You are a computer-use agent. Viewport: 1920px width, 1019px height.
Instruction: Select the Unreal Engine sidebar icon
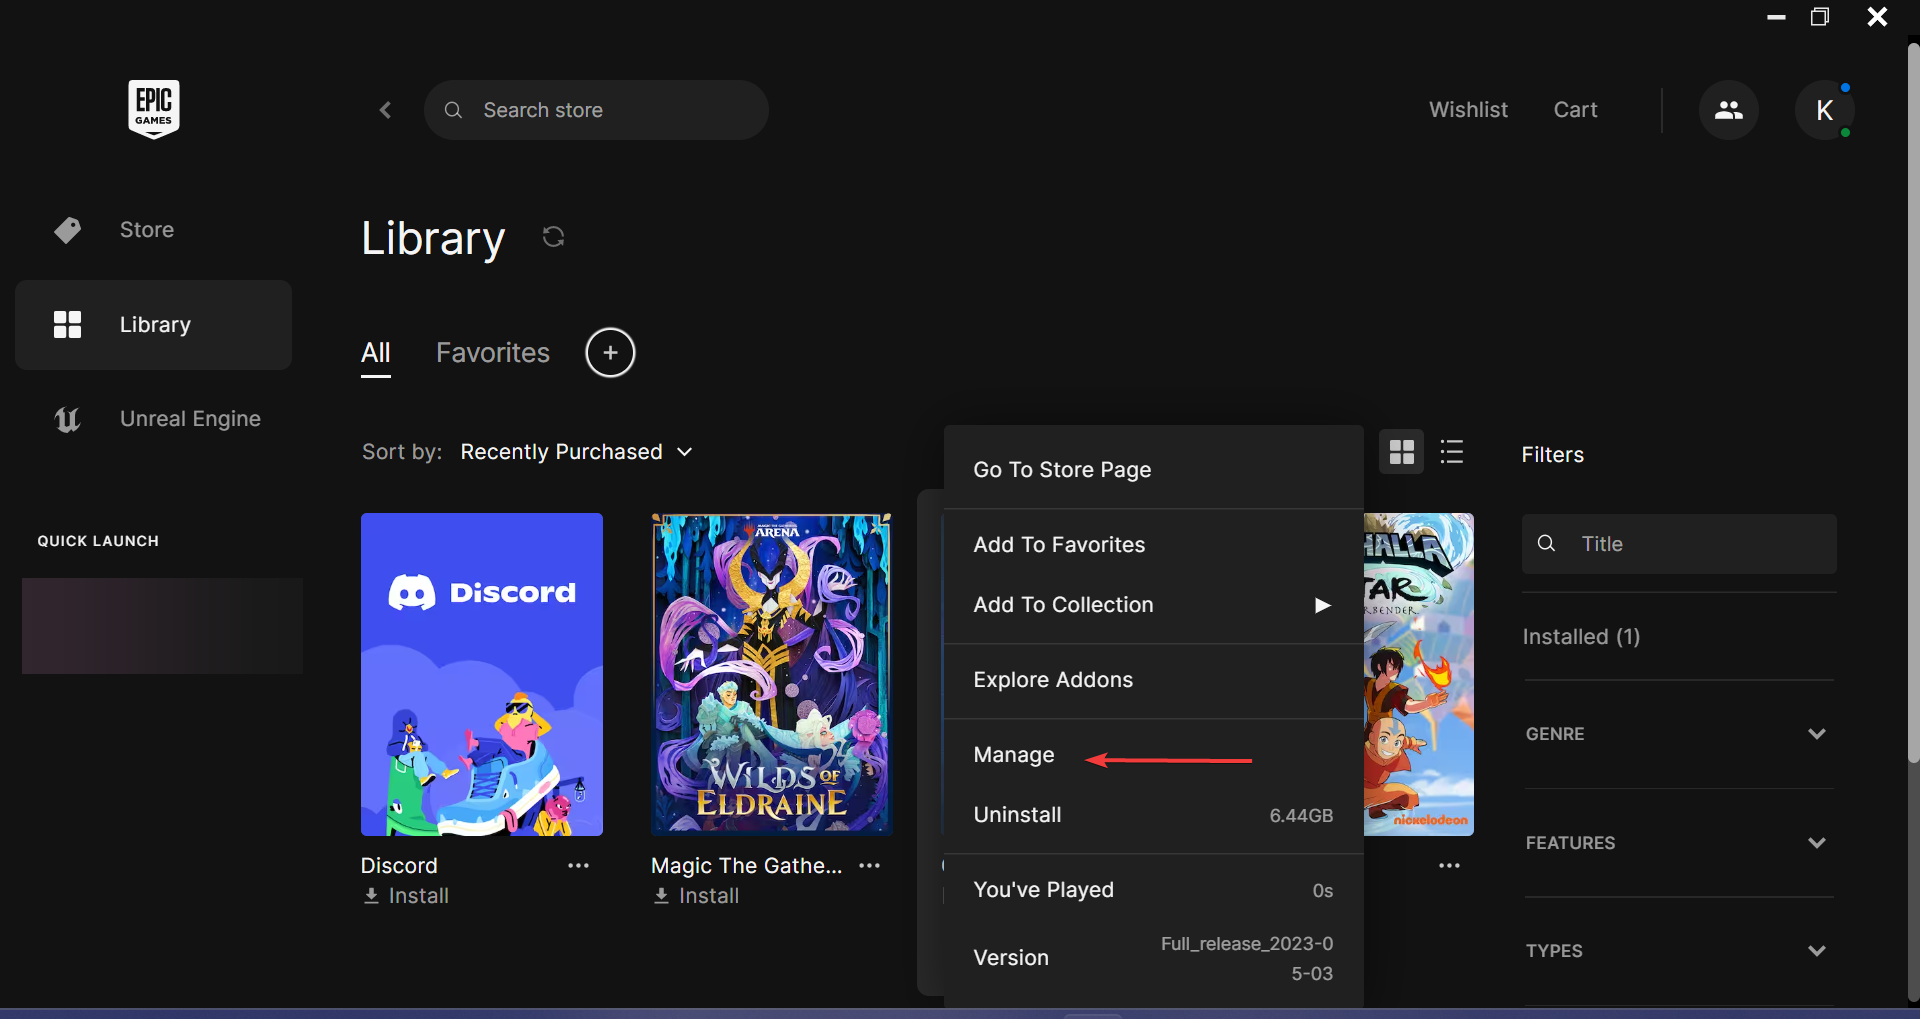click(66, 419)
